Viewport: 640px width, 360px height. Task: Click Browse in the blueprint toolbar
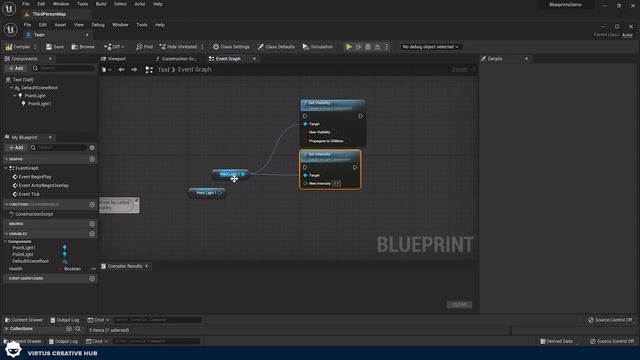pyautogui.click(x=83, y=47)
